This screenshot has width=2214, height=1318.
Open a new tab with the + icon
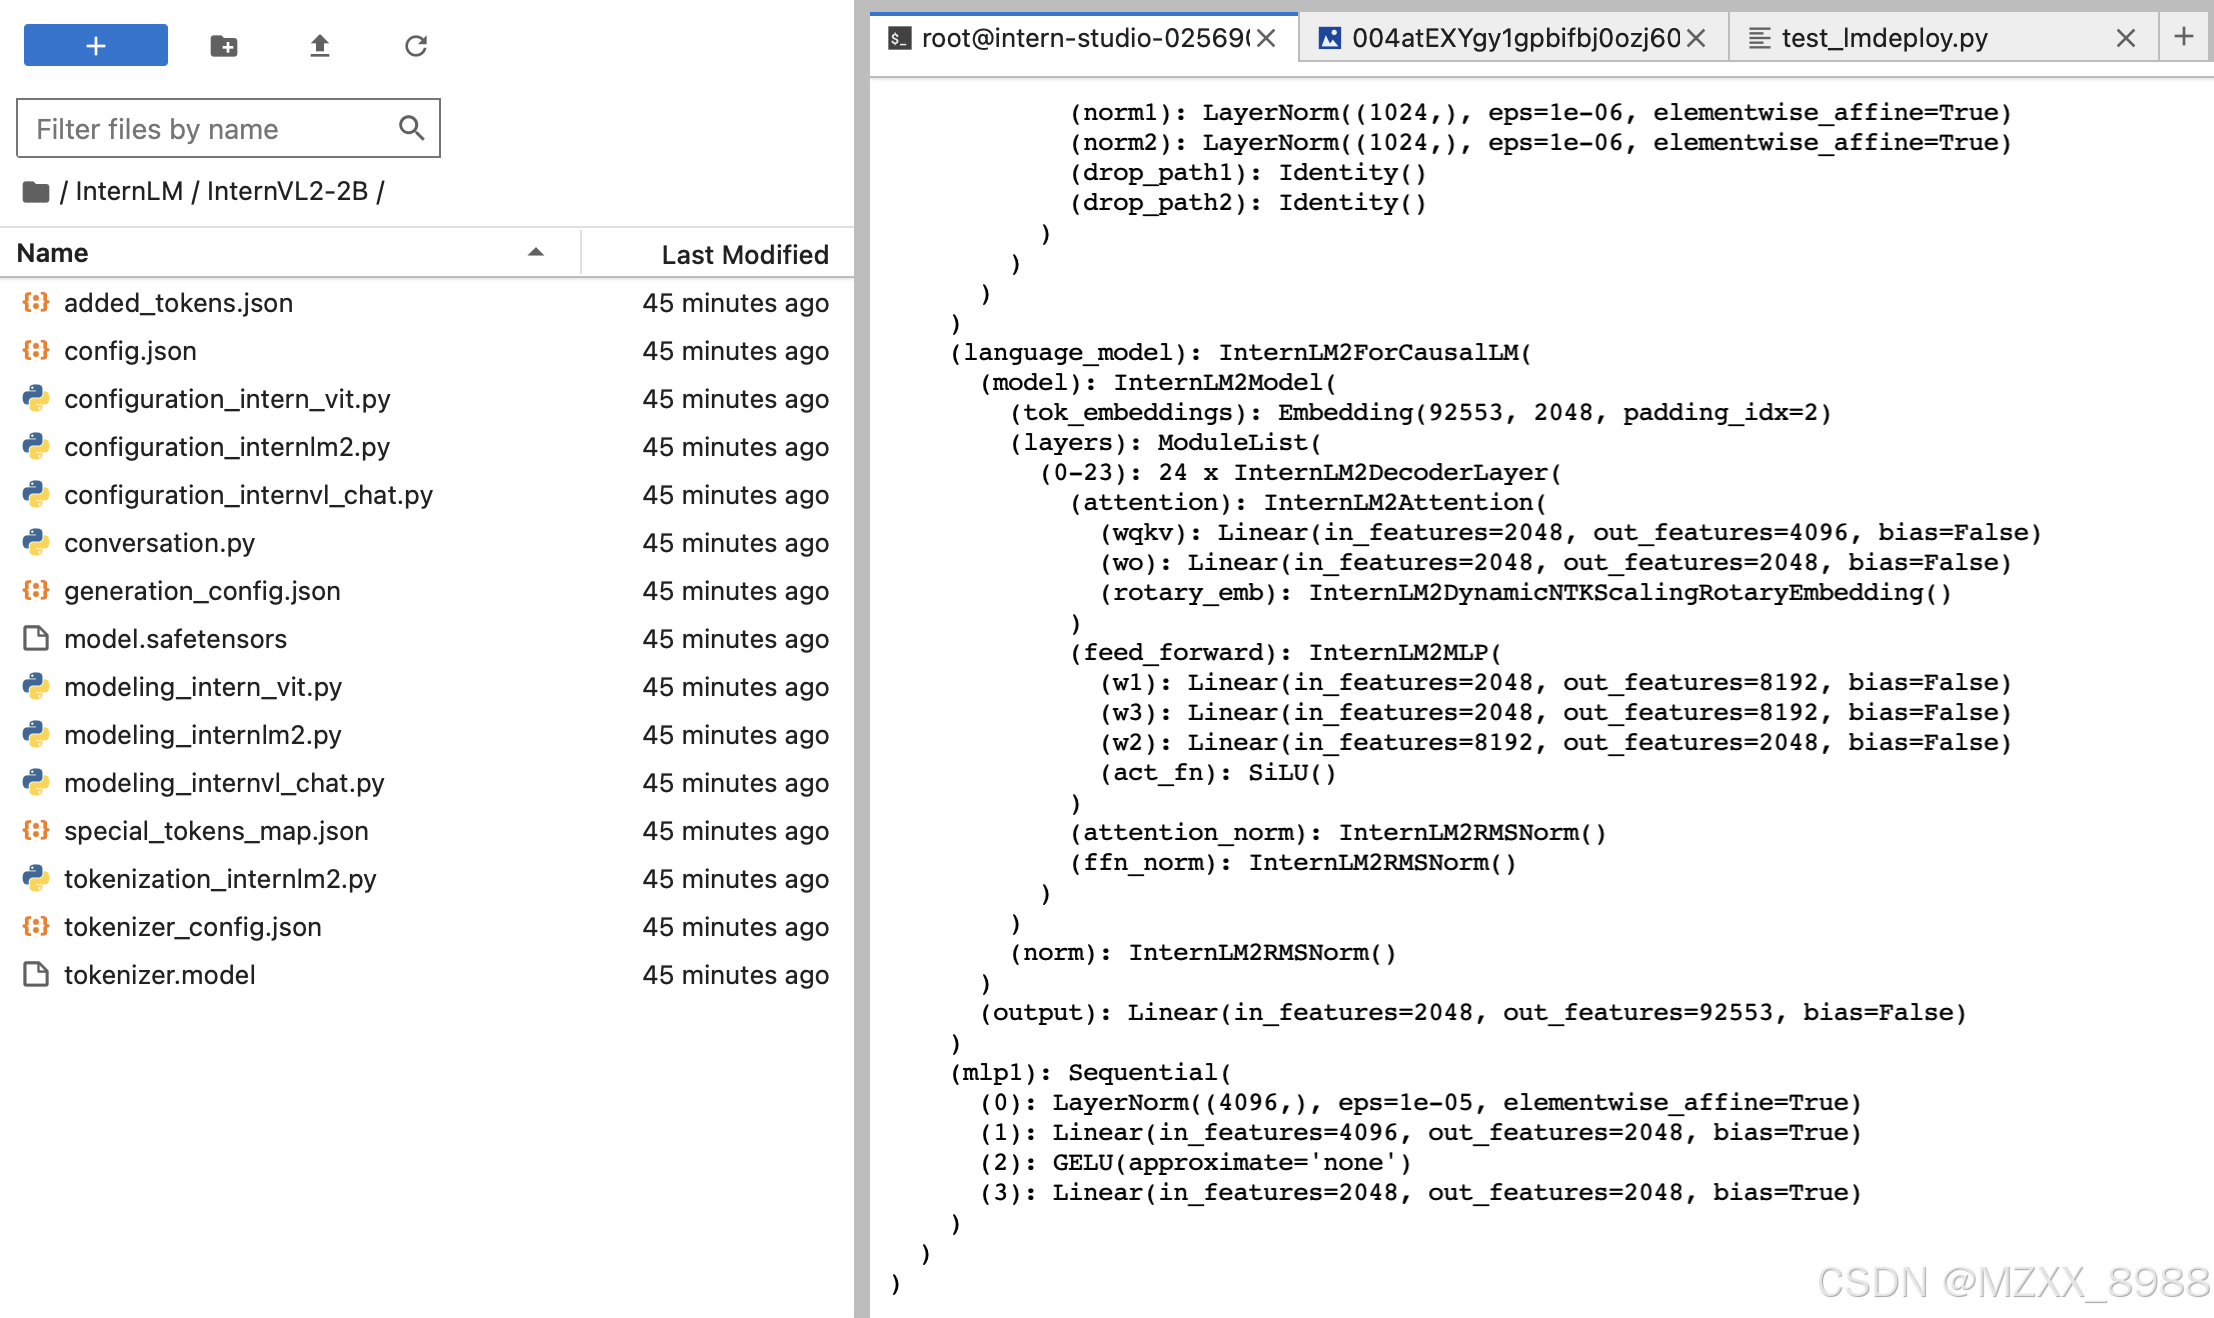point(2184,37)
